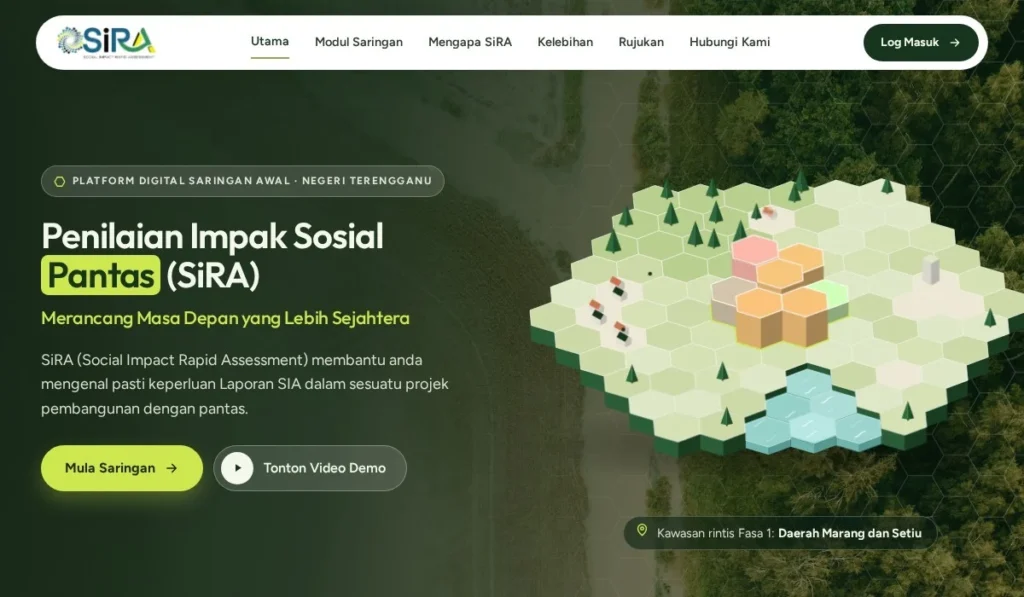Start screening with Mula Saringan button
This screenshot has width=1024, height=597.
point(122,468)
